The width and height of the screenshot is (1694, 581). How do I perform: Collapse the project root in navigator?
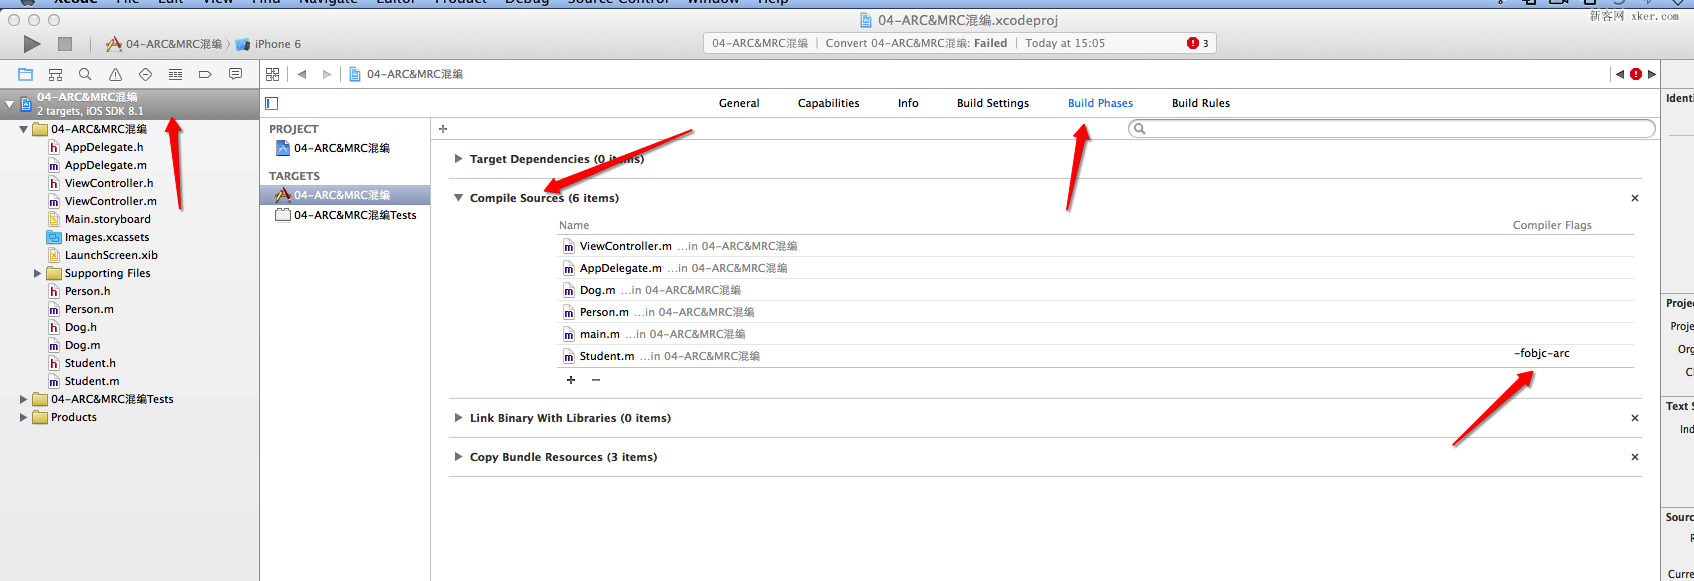(x=10, y=104)
